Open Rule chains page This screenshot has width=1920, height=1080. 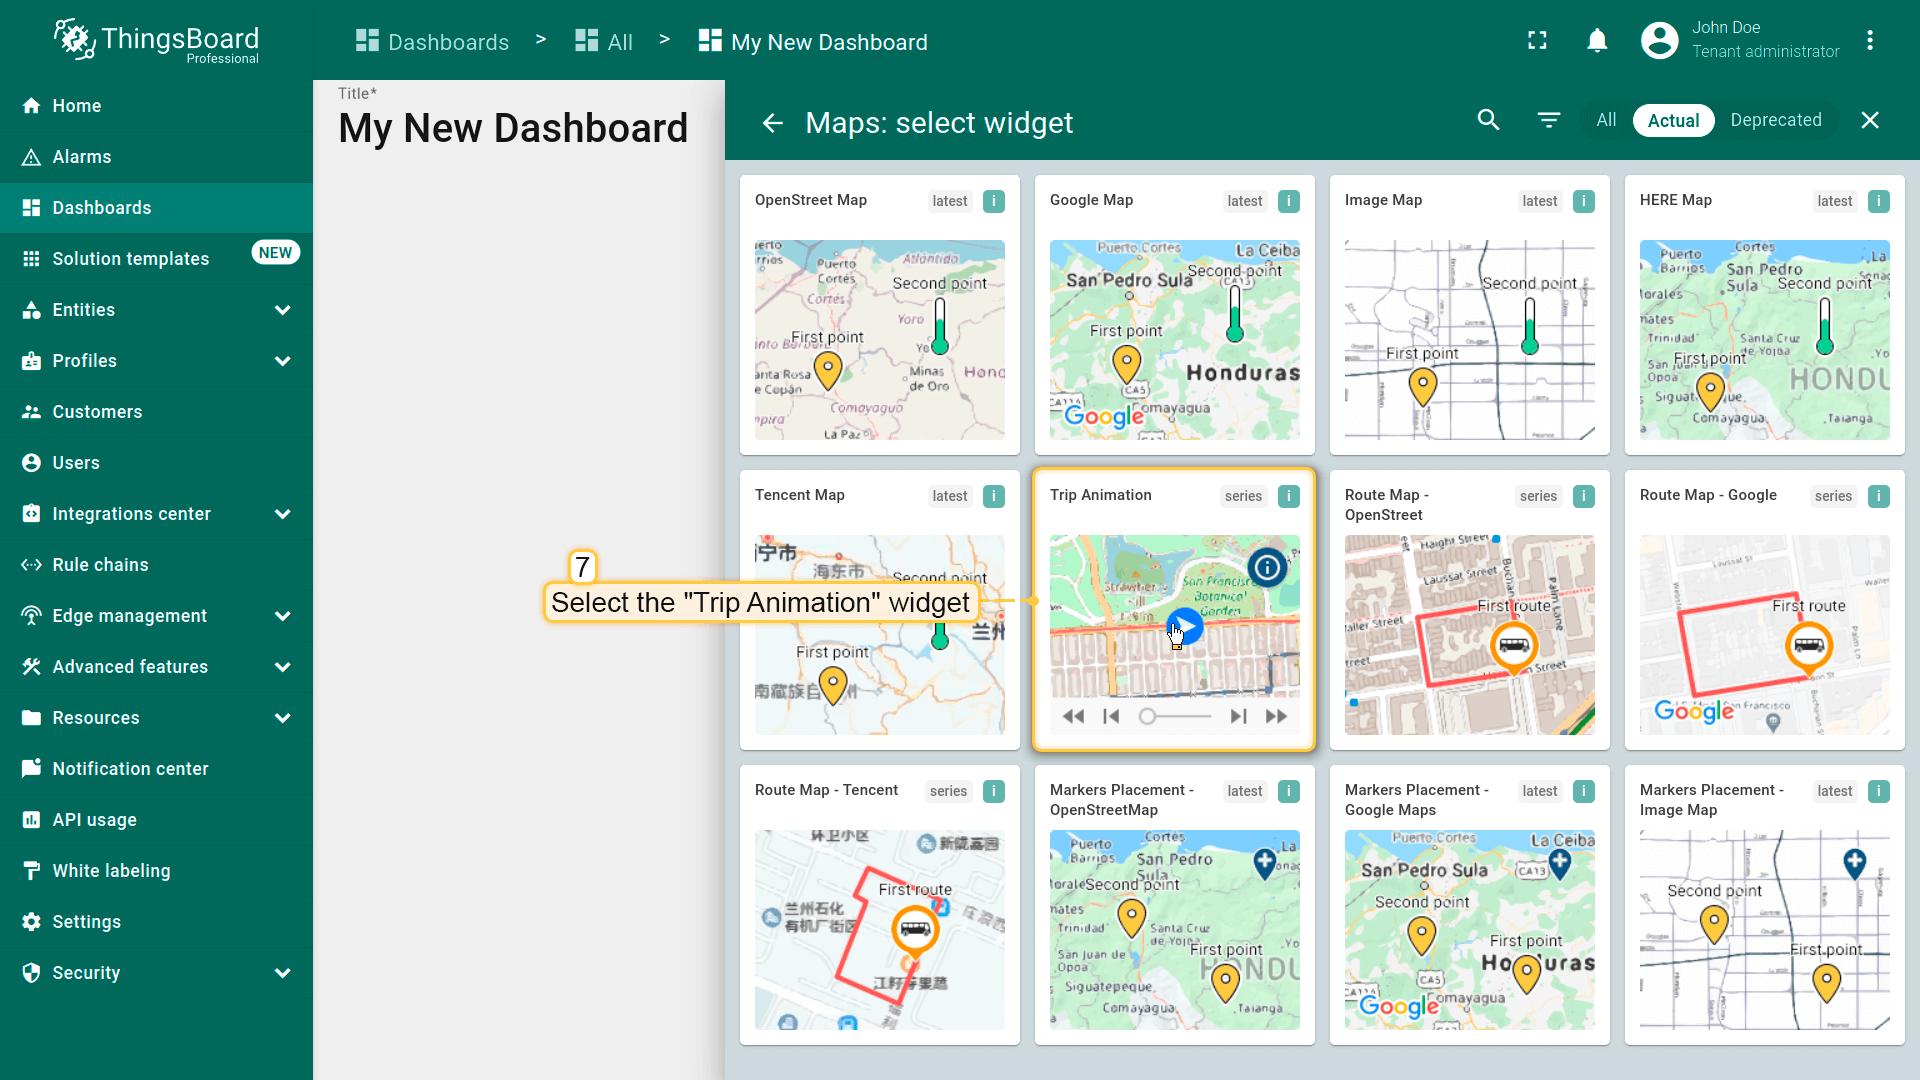click(x=156, y=565)
